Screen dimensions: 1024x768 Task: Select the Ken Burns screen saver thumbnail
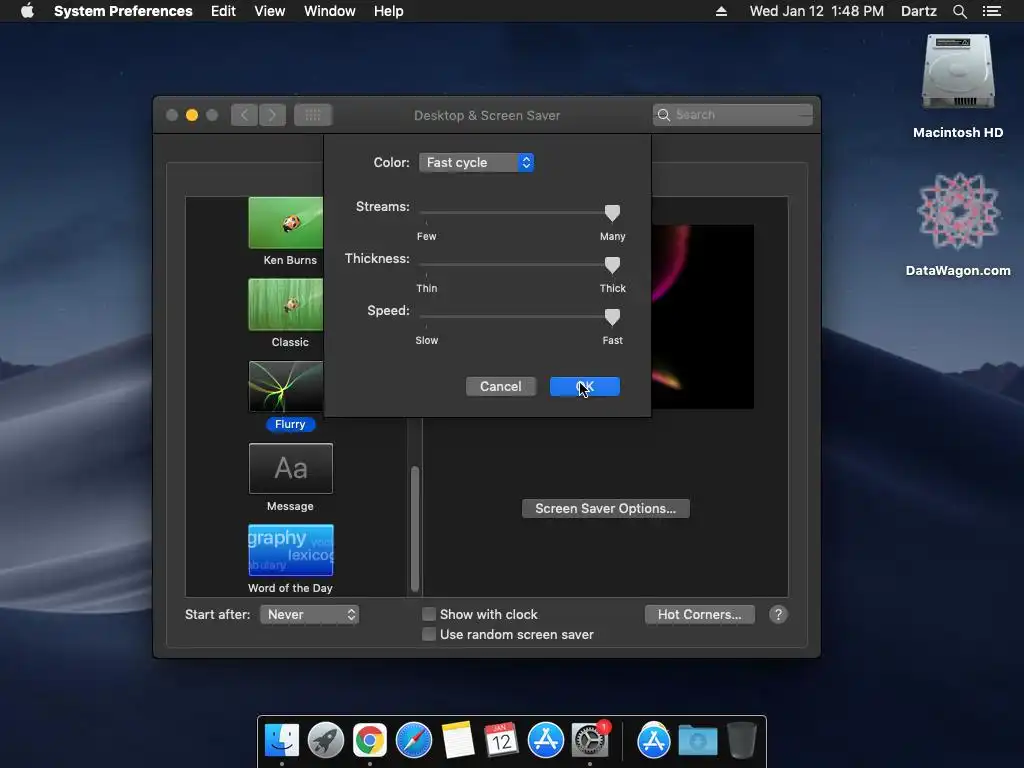[x=286, y=223]
